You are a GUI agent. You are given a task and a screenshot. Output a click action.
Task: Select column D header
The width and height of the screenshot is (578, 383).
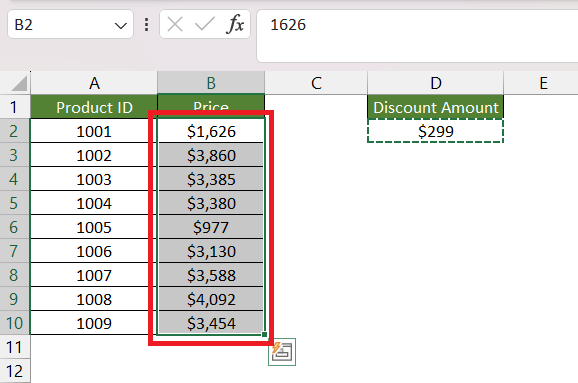coord(435,83)
